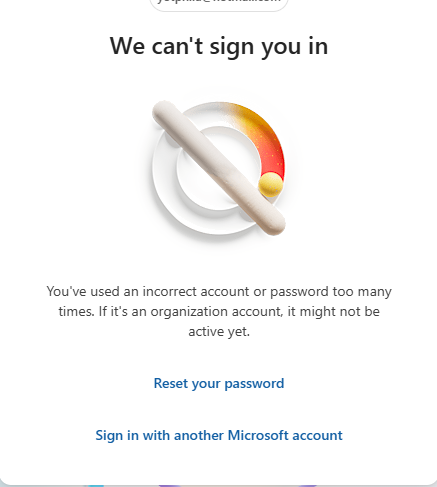
Task: Click the center purple shape below the dialog
Action: [x=170, y=486]
